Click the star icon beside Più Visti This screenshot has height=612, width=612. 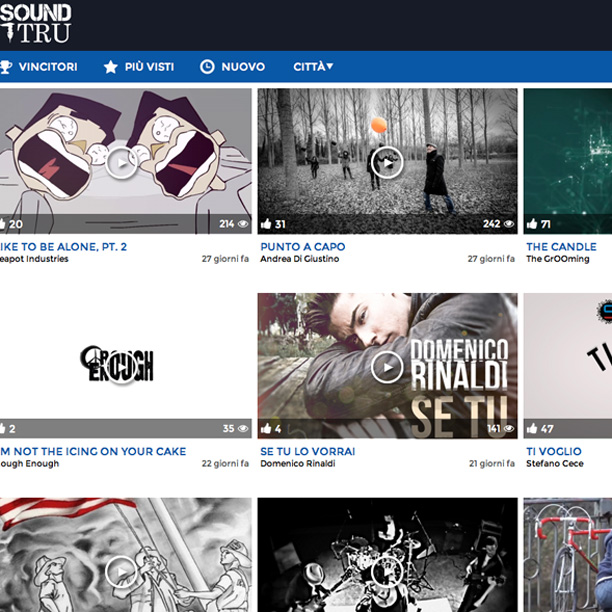pos(110,67)
